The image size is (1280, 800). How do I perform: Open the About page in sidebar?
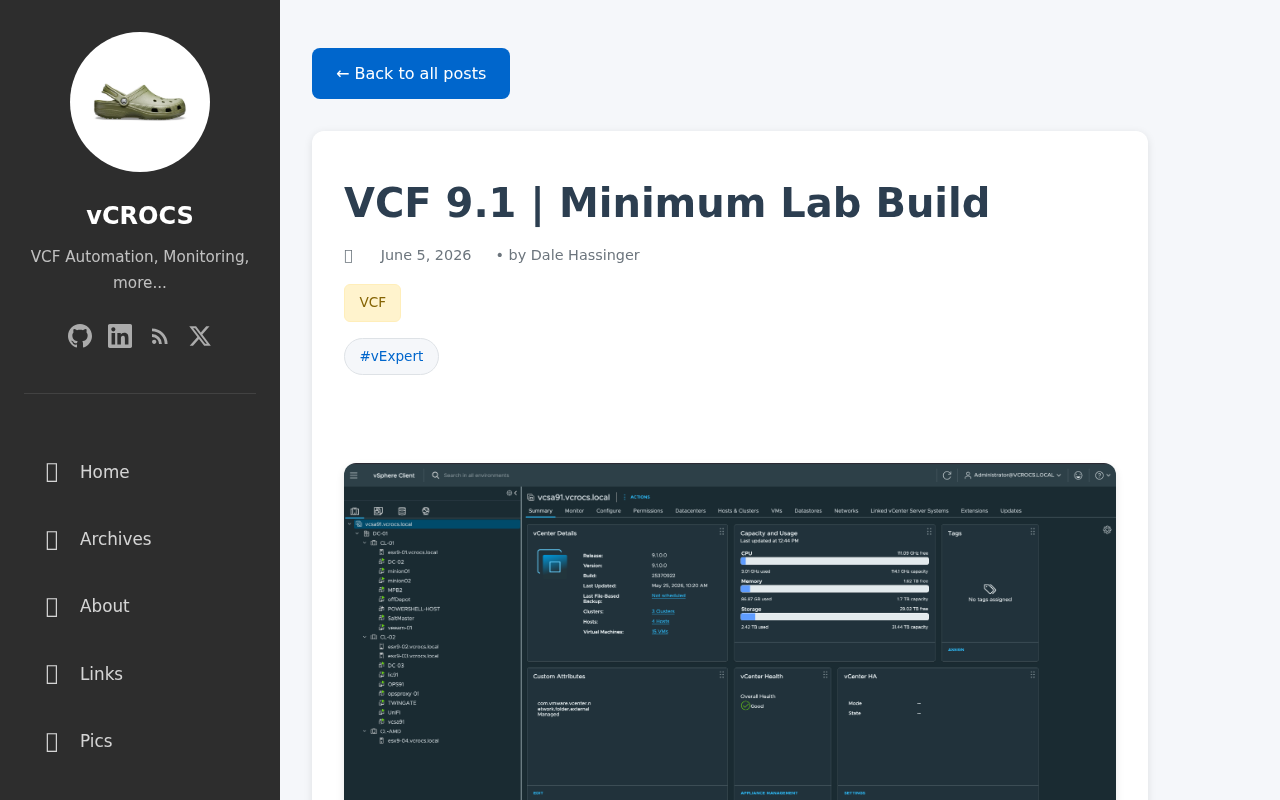pyautogui.click(x=140, y=606)
